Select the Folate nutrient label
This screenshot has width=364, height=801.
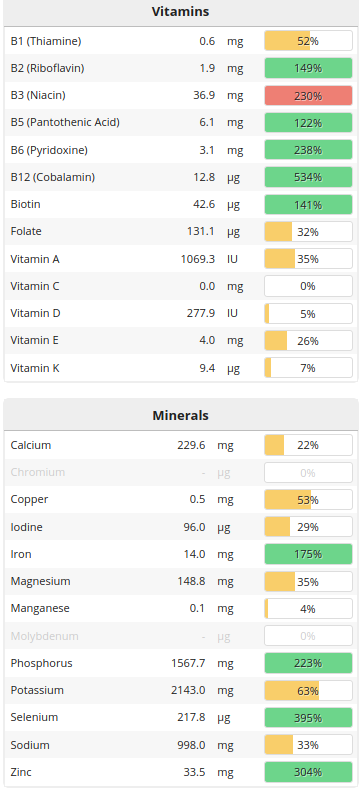pos(26,231)
